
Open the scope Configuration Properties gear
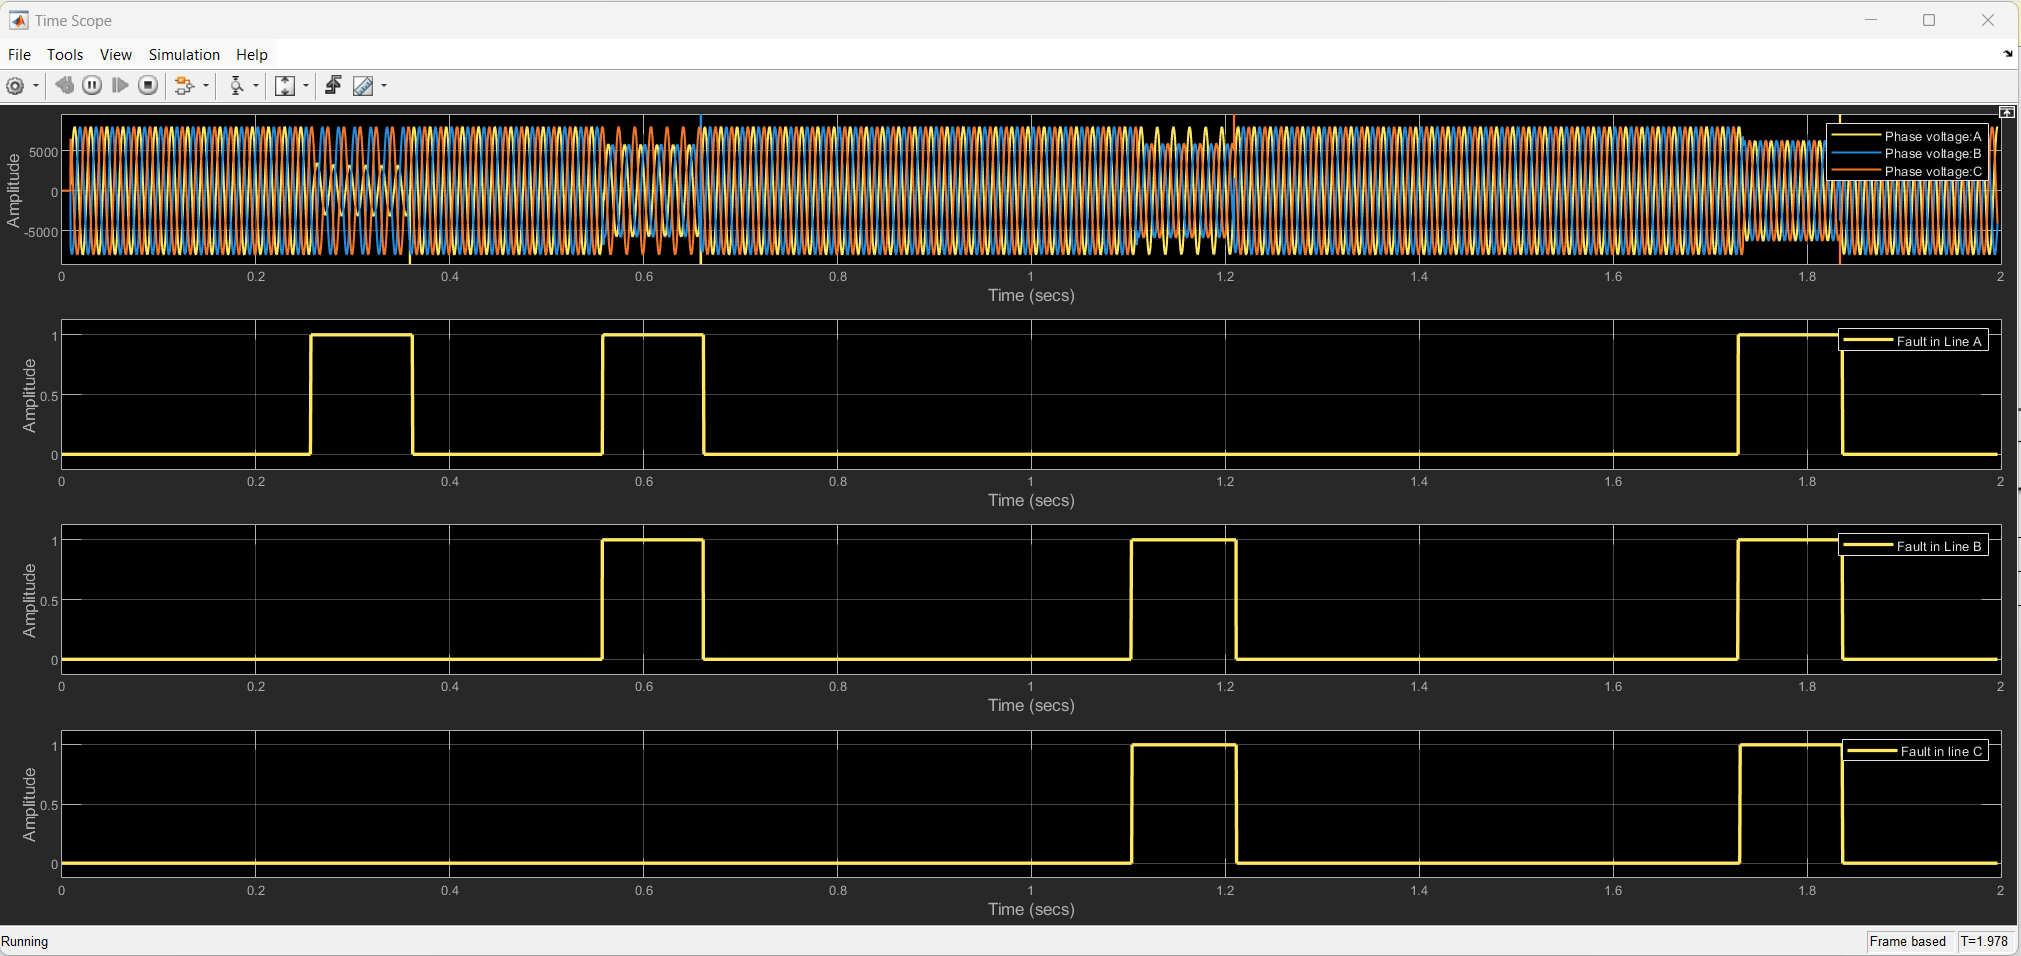15,86
